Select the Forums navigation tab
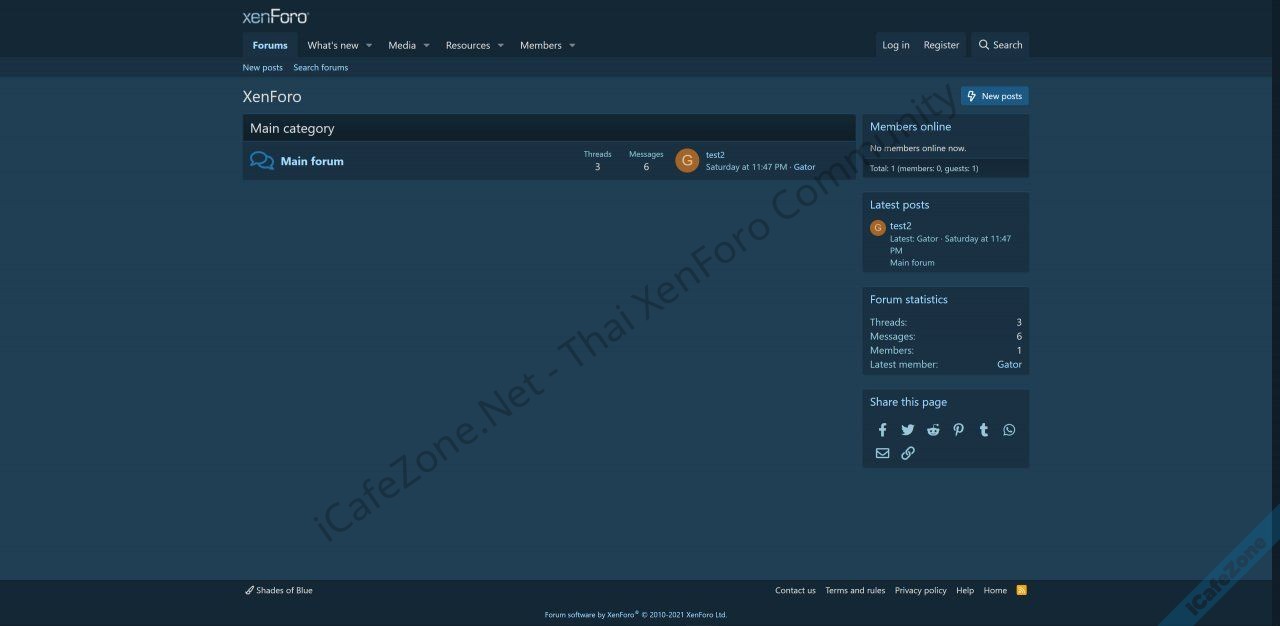1280x626 pixels. [270, 45]
